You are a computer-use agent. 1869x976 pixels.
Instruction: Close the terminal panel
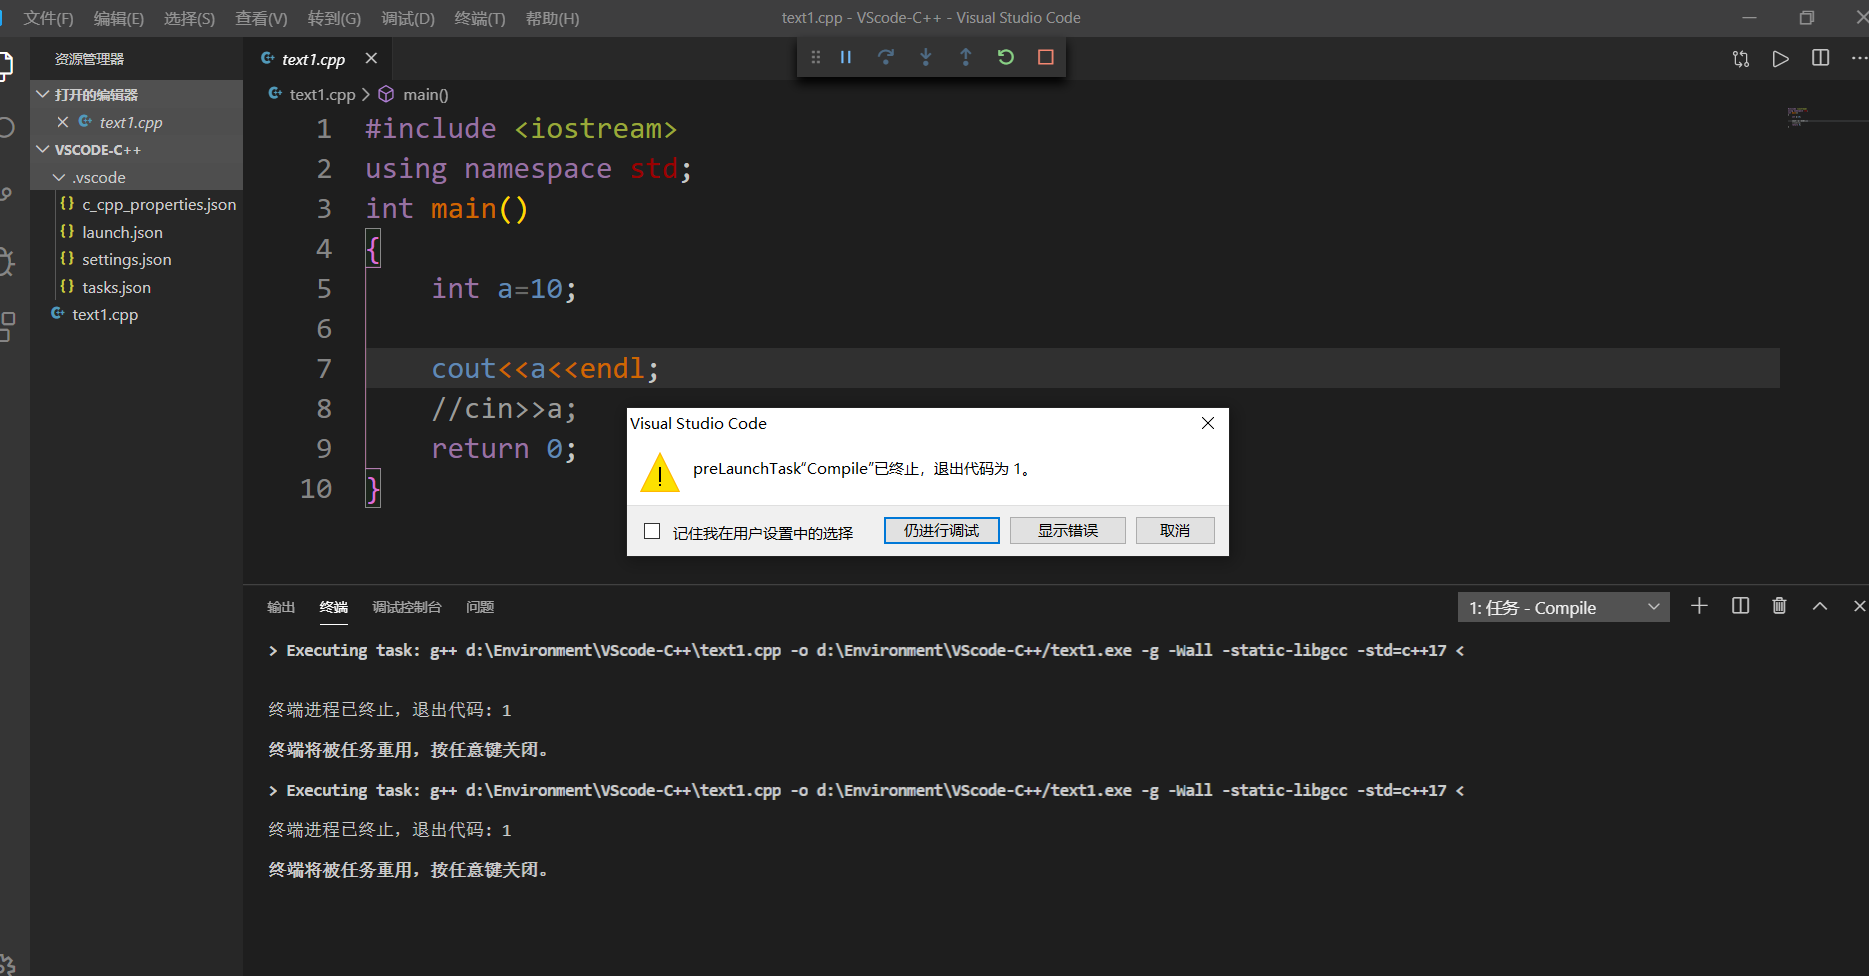[1859, 606]
